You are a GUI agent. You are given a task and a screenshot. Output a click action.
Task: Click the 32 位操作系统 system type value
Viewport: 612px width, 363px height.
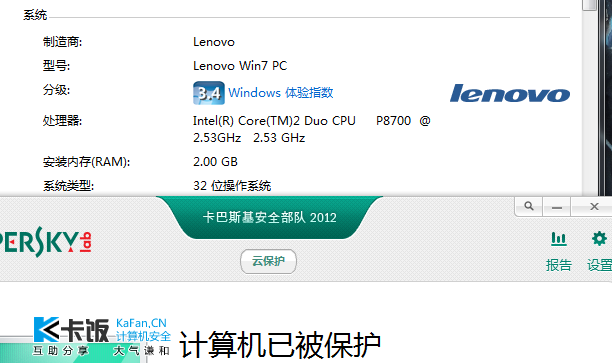point(232,186)
